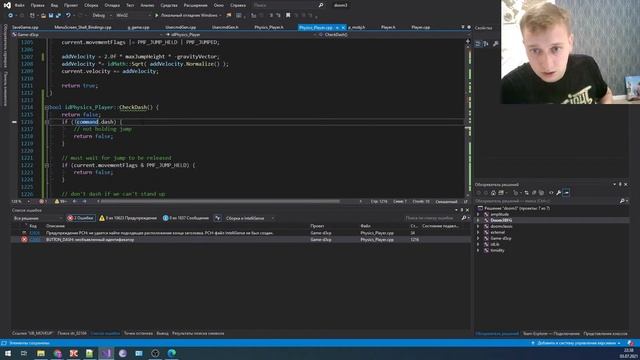This screenshot has height=360, width=640.
Task: Sort by the Файл column header
Action: tap(365, 226)
